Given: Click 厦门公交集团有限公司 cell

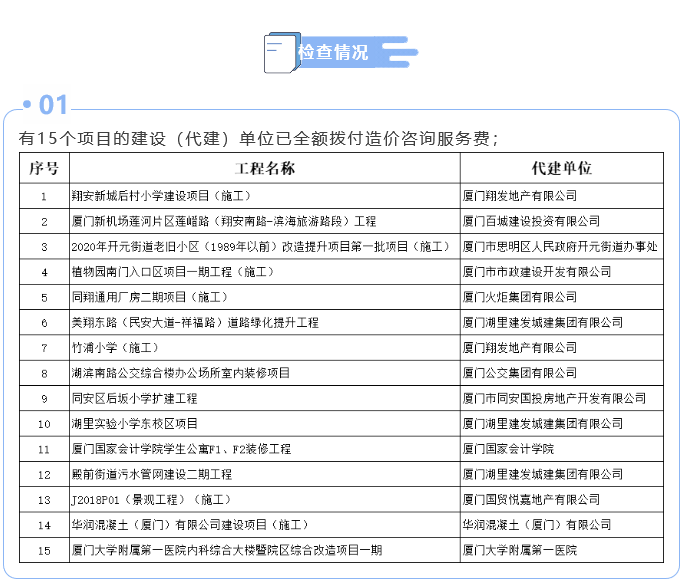Looking at the screenshot, I should (562, 373).
